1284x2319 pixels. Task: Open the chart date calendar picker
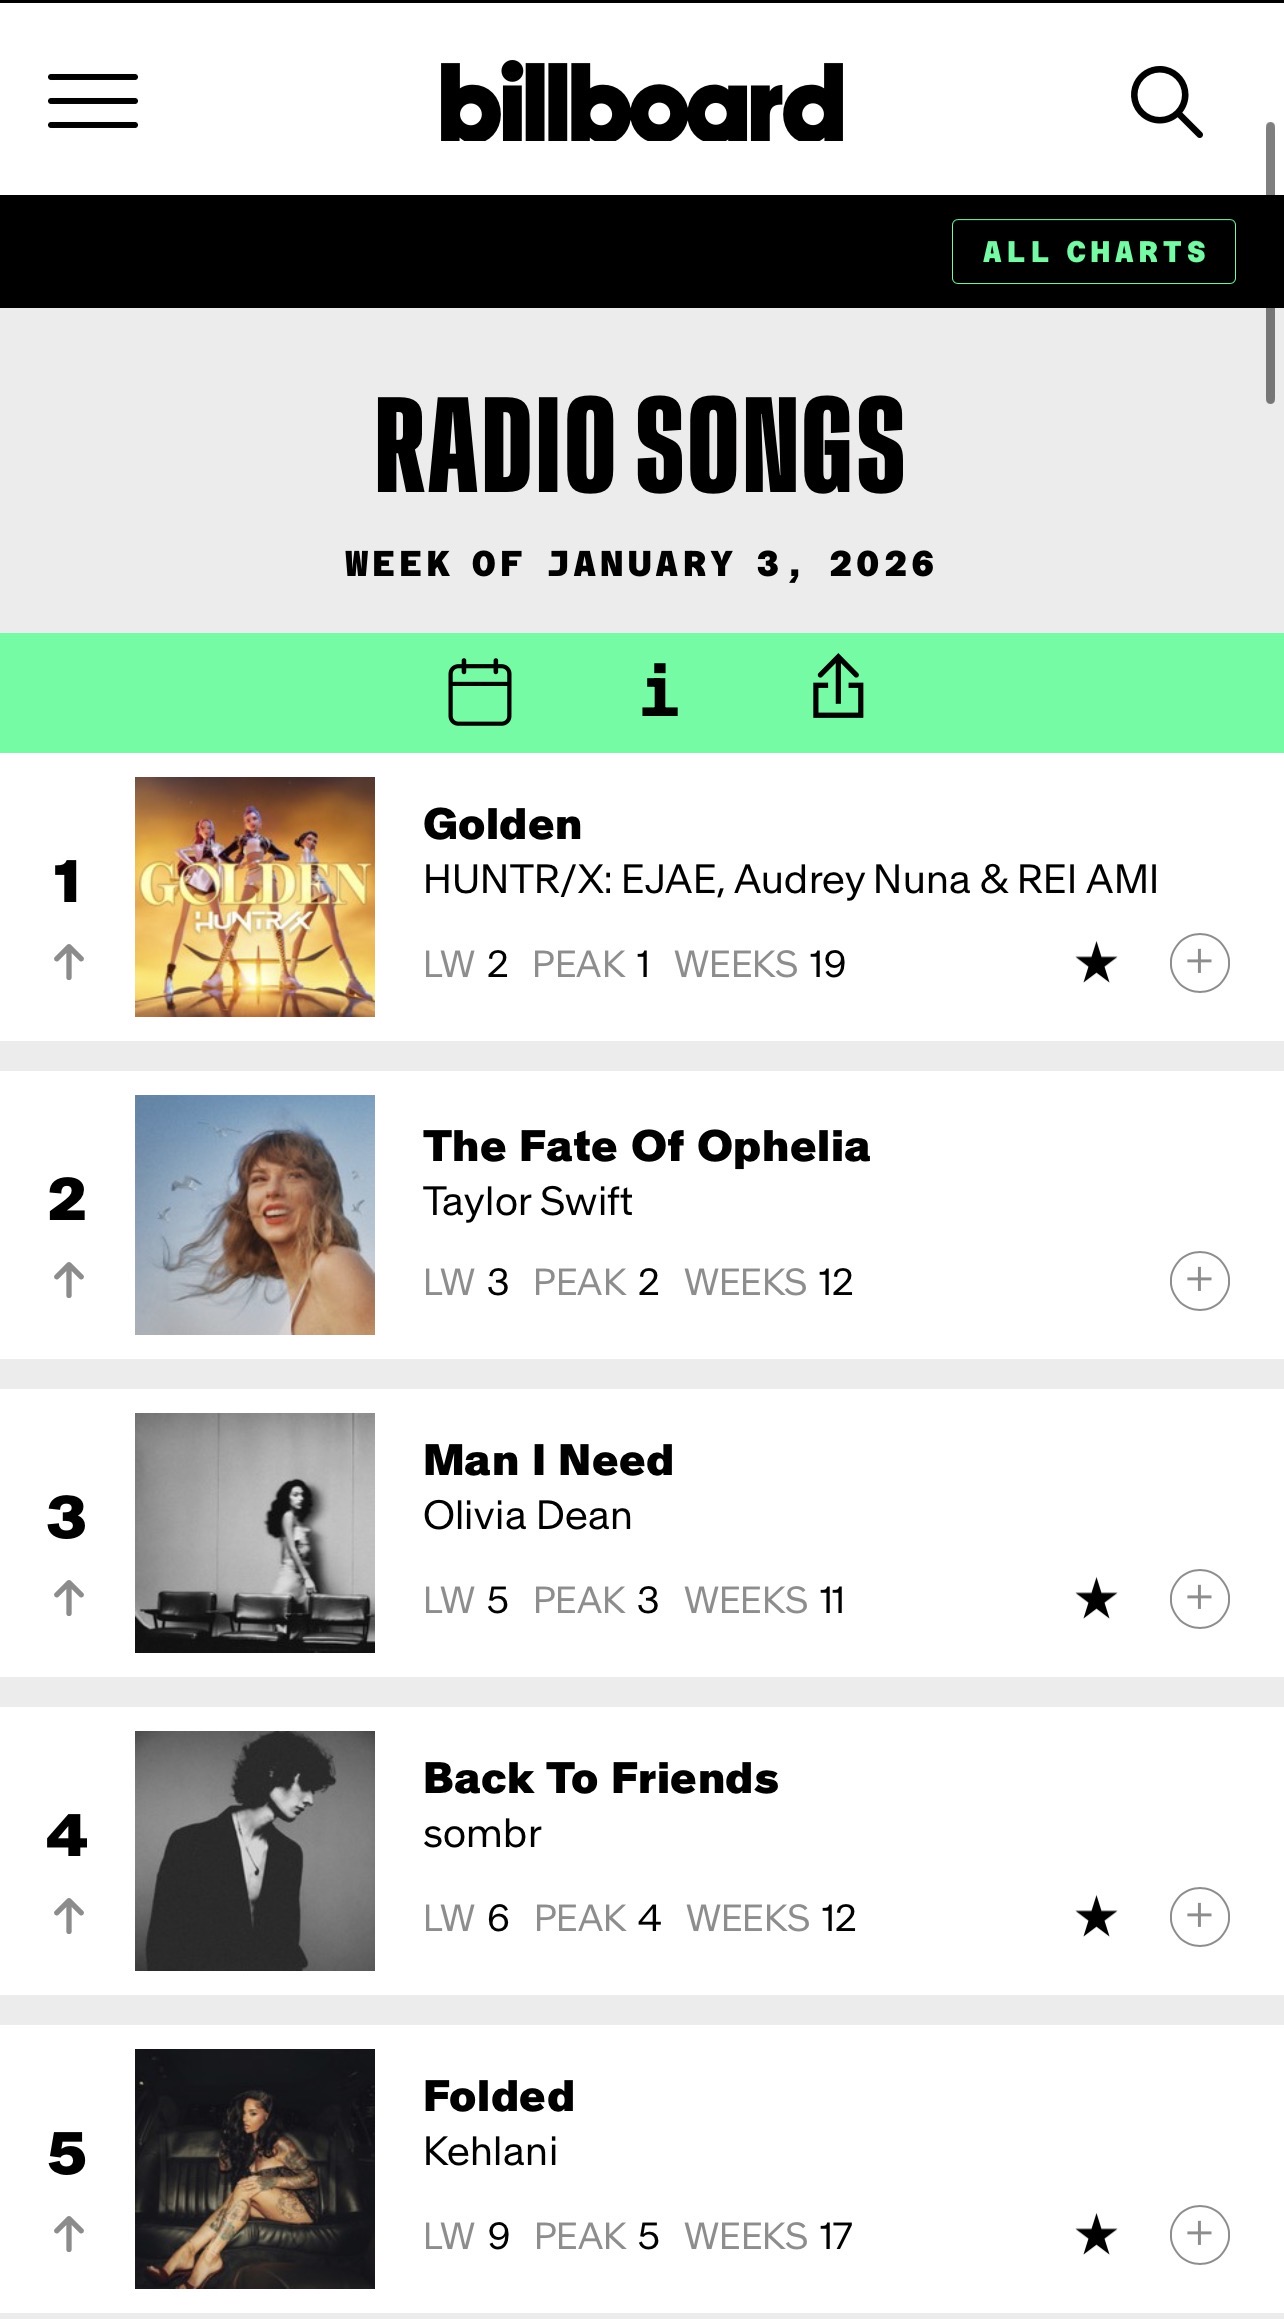480,692
